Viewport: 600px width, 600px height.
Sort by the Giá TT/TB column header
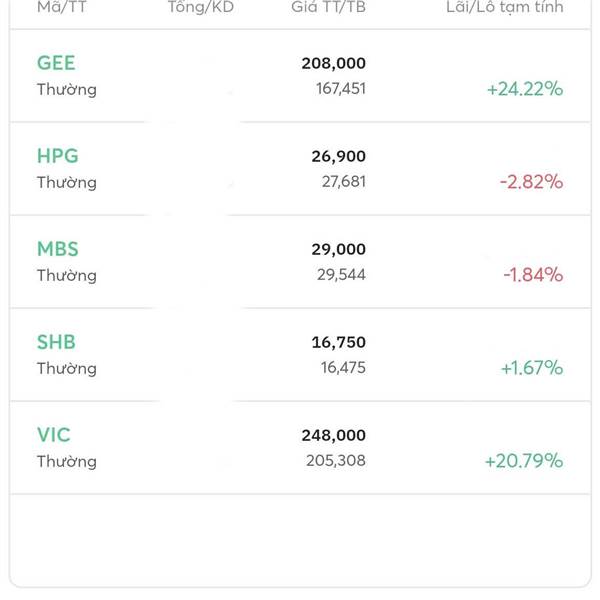click(328, 7)
